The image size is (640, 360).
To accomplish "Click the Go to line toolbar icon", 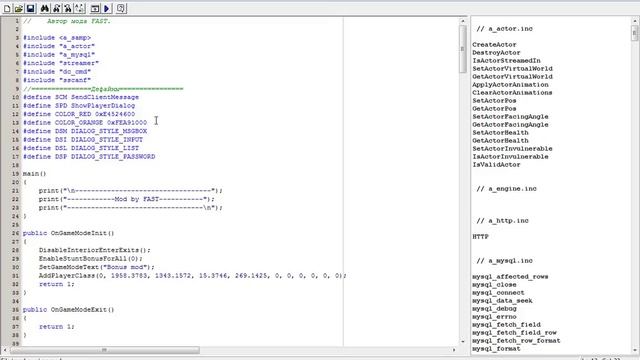I will click(x=79, y=8).
